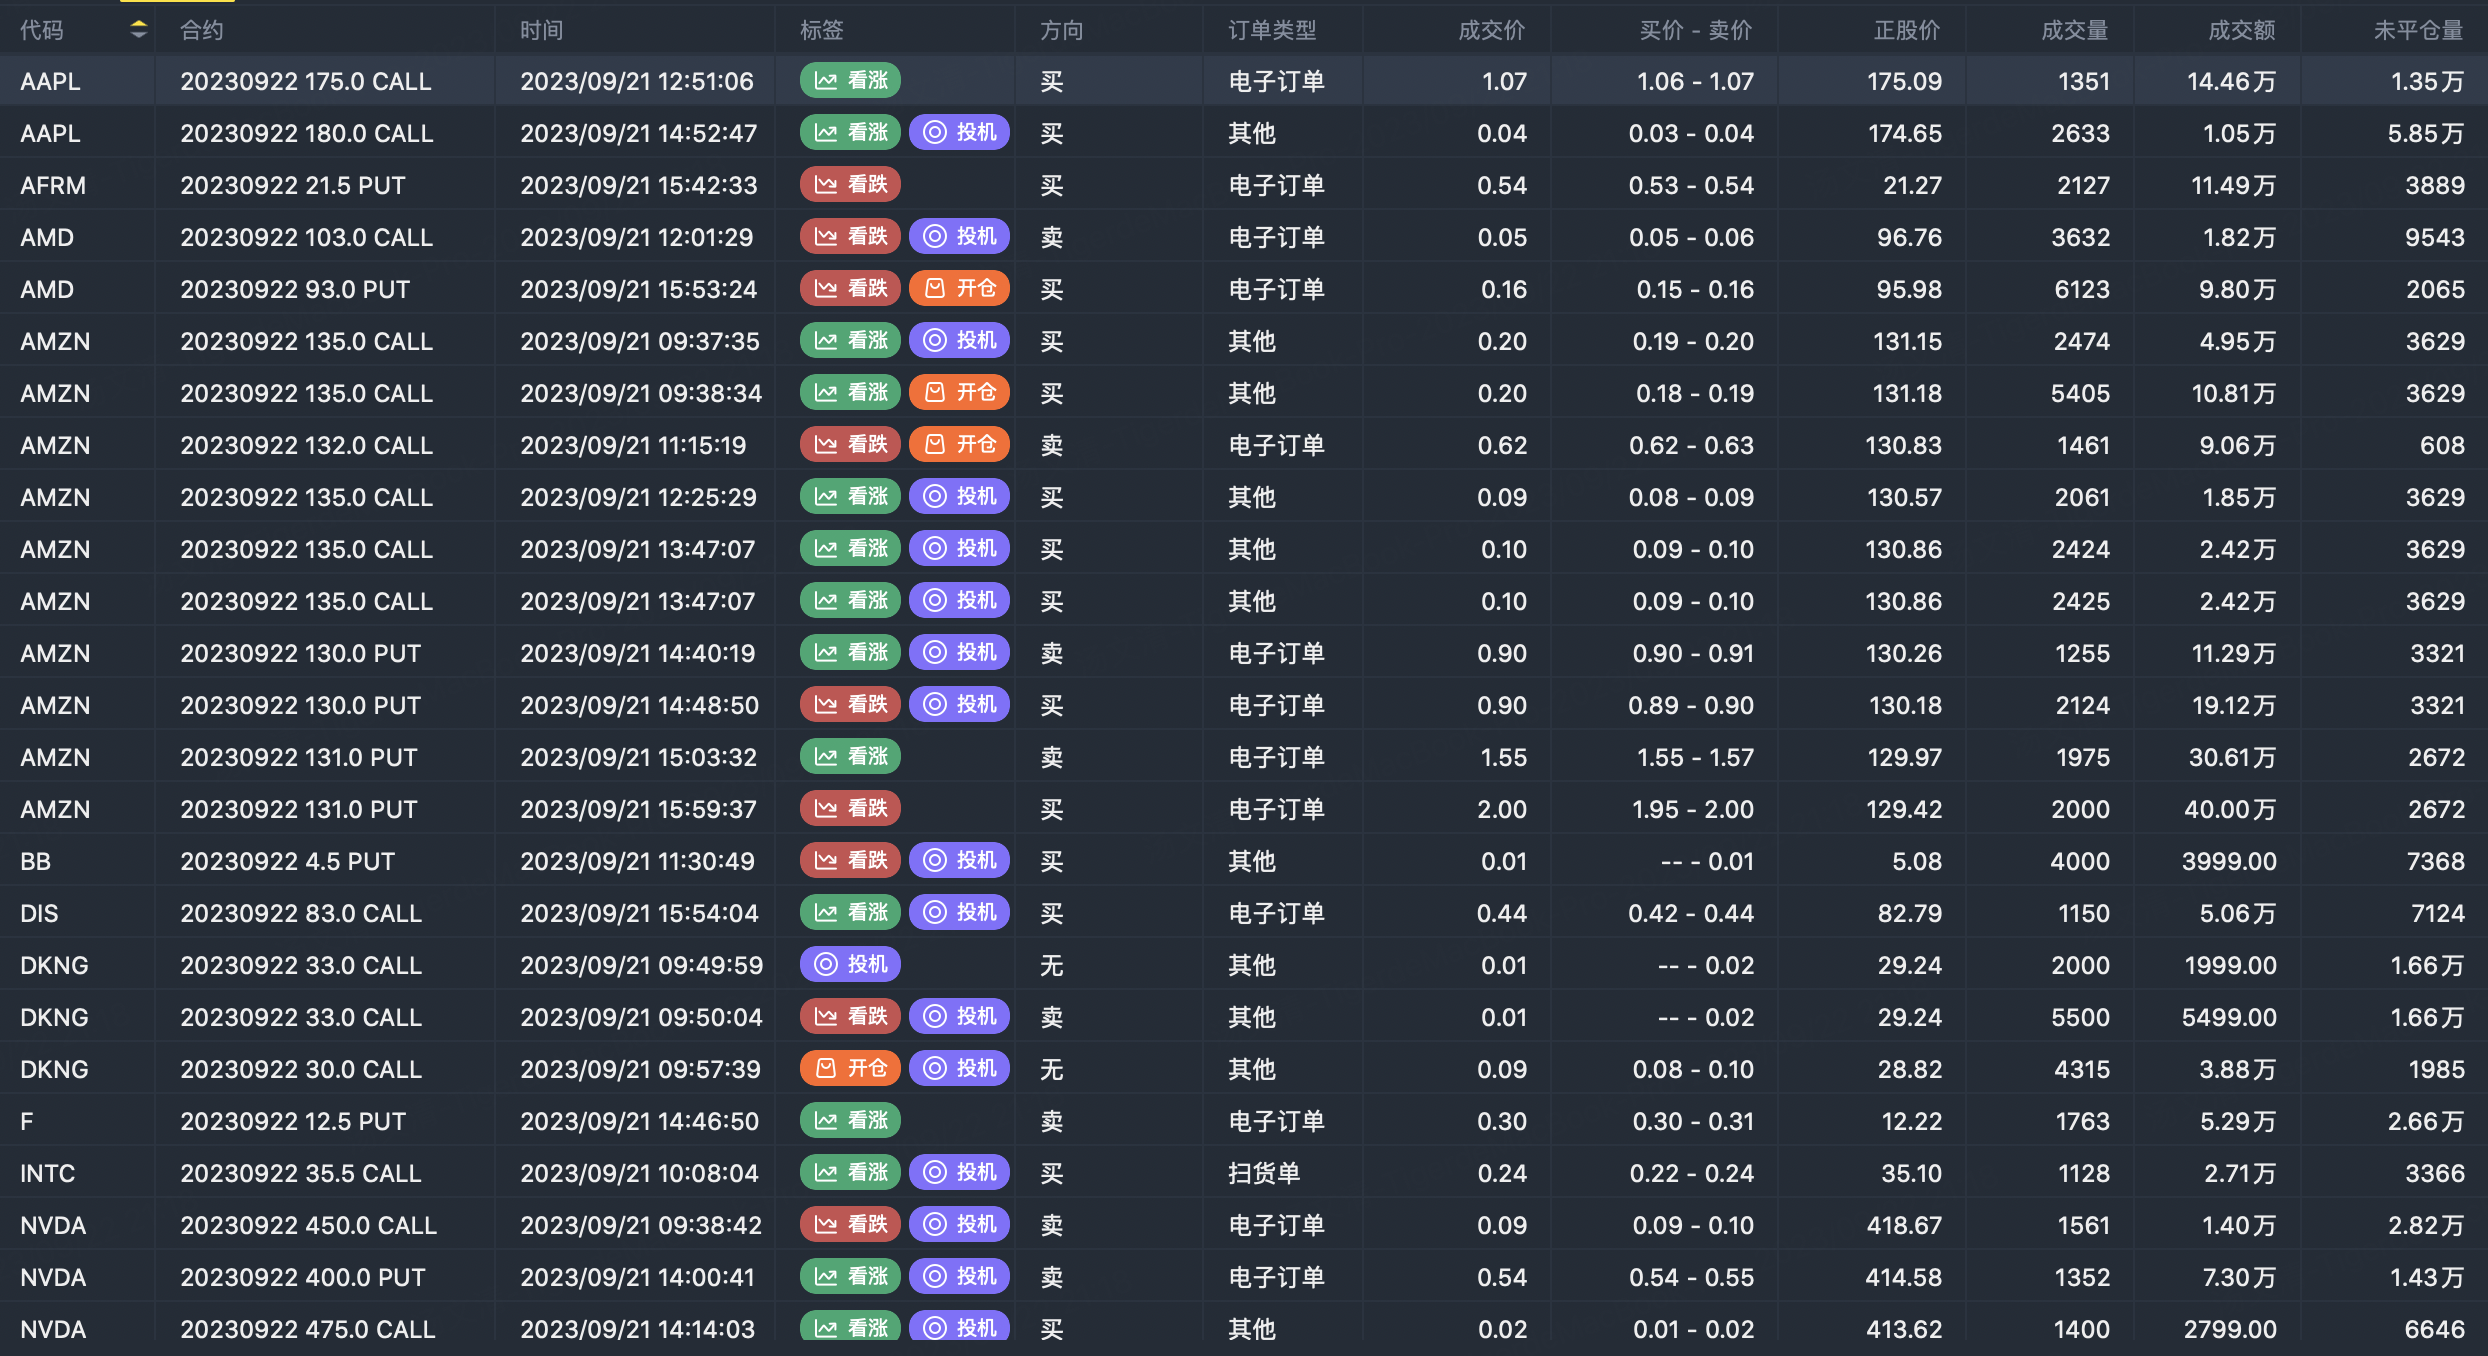The width and height of the screenshot is (2488, 1356).
Task: Click the 30.61万 turnover value
Action: click(x=2232, y=757)
